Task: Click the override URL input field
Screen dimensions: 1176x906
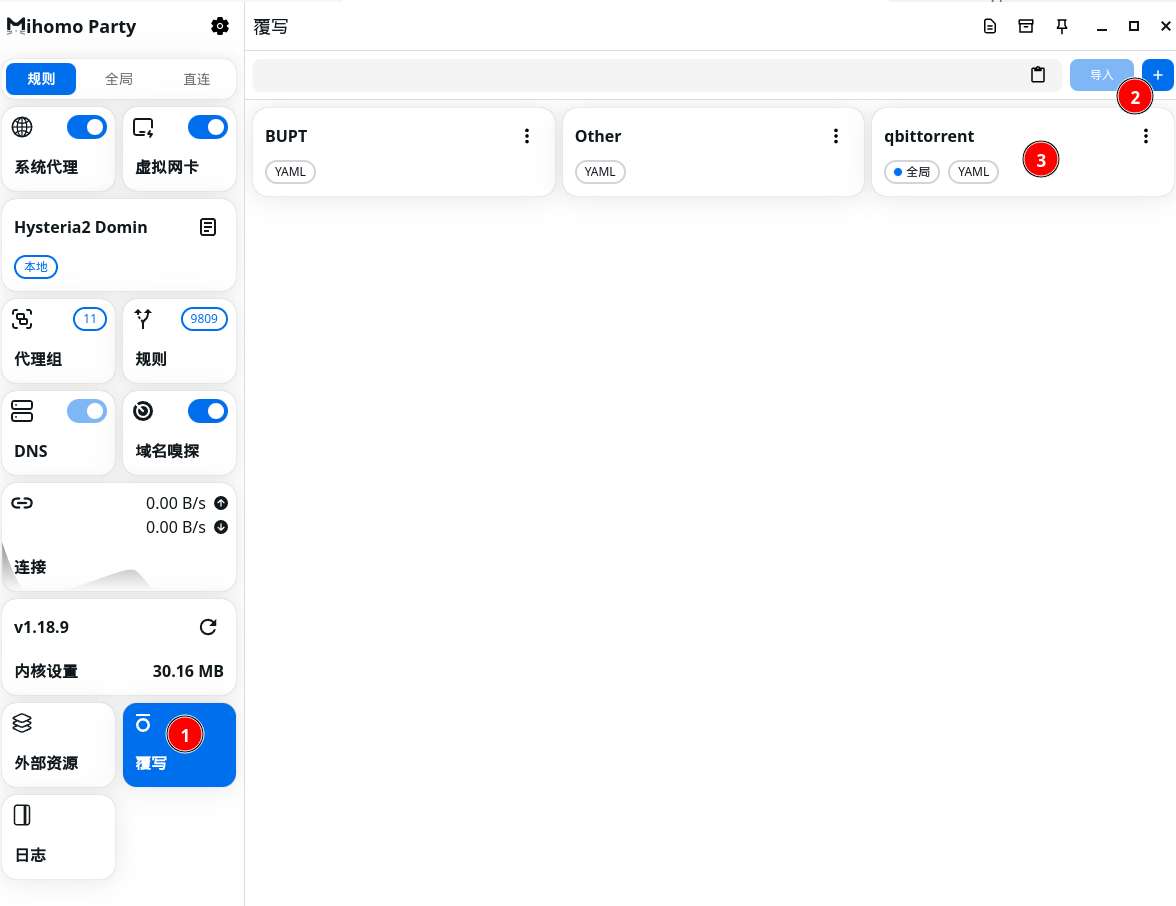Action: coord(640,75)
